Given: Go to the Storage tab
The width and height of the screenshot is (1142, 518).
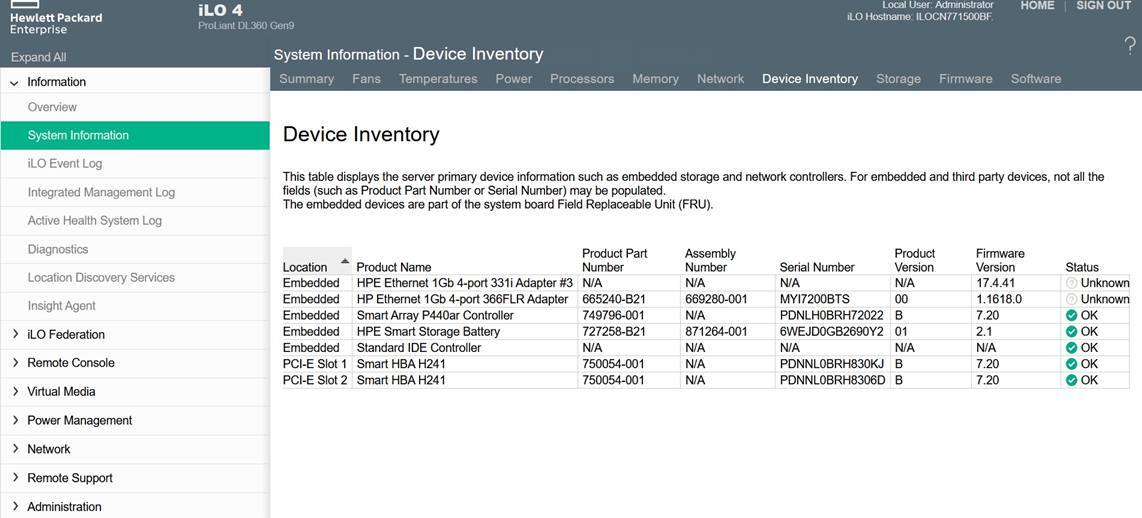Looking at the screenshot, I should [898, 79].
